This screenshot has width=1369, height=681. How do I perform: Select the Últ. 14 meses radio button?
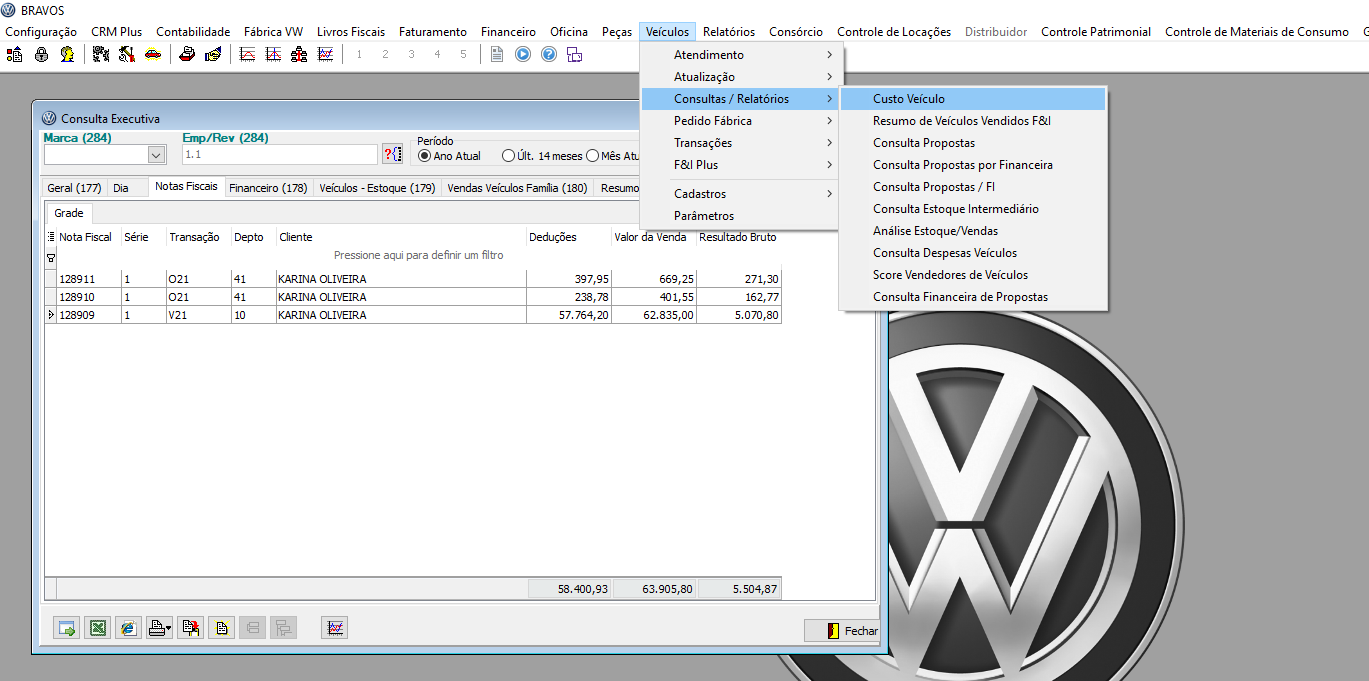point(508,156)
